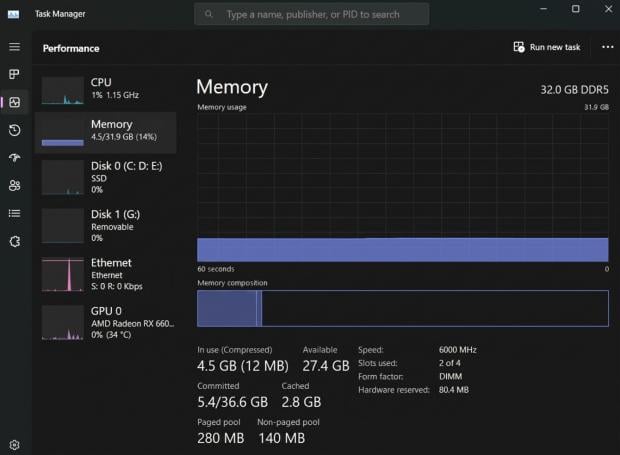Open the Services page puzzle icon

click(x=15, y=242)
